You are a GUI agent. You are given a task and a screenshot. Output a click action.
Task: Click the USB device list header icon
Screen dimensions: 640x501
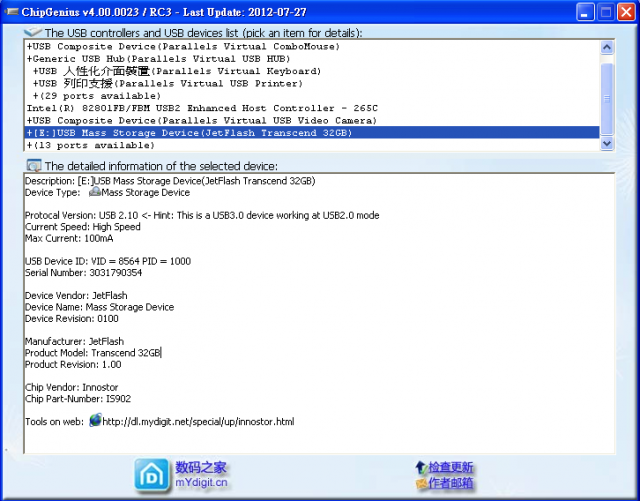[x=33, y=32]
